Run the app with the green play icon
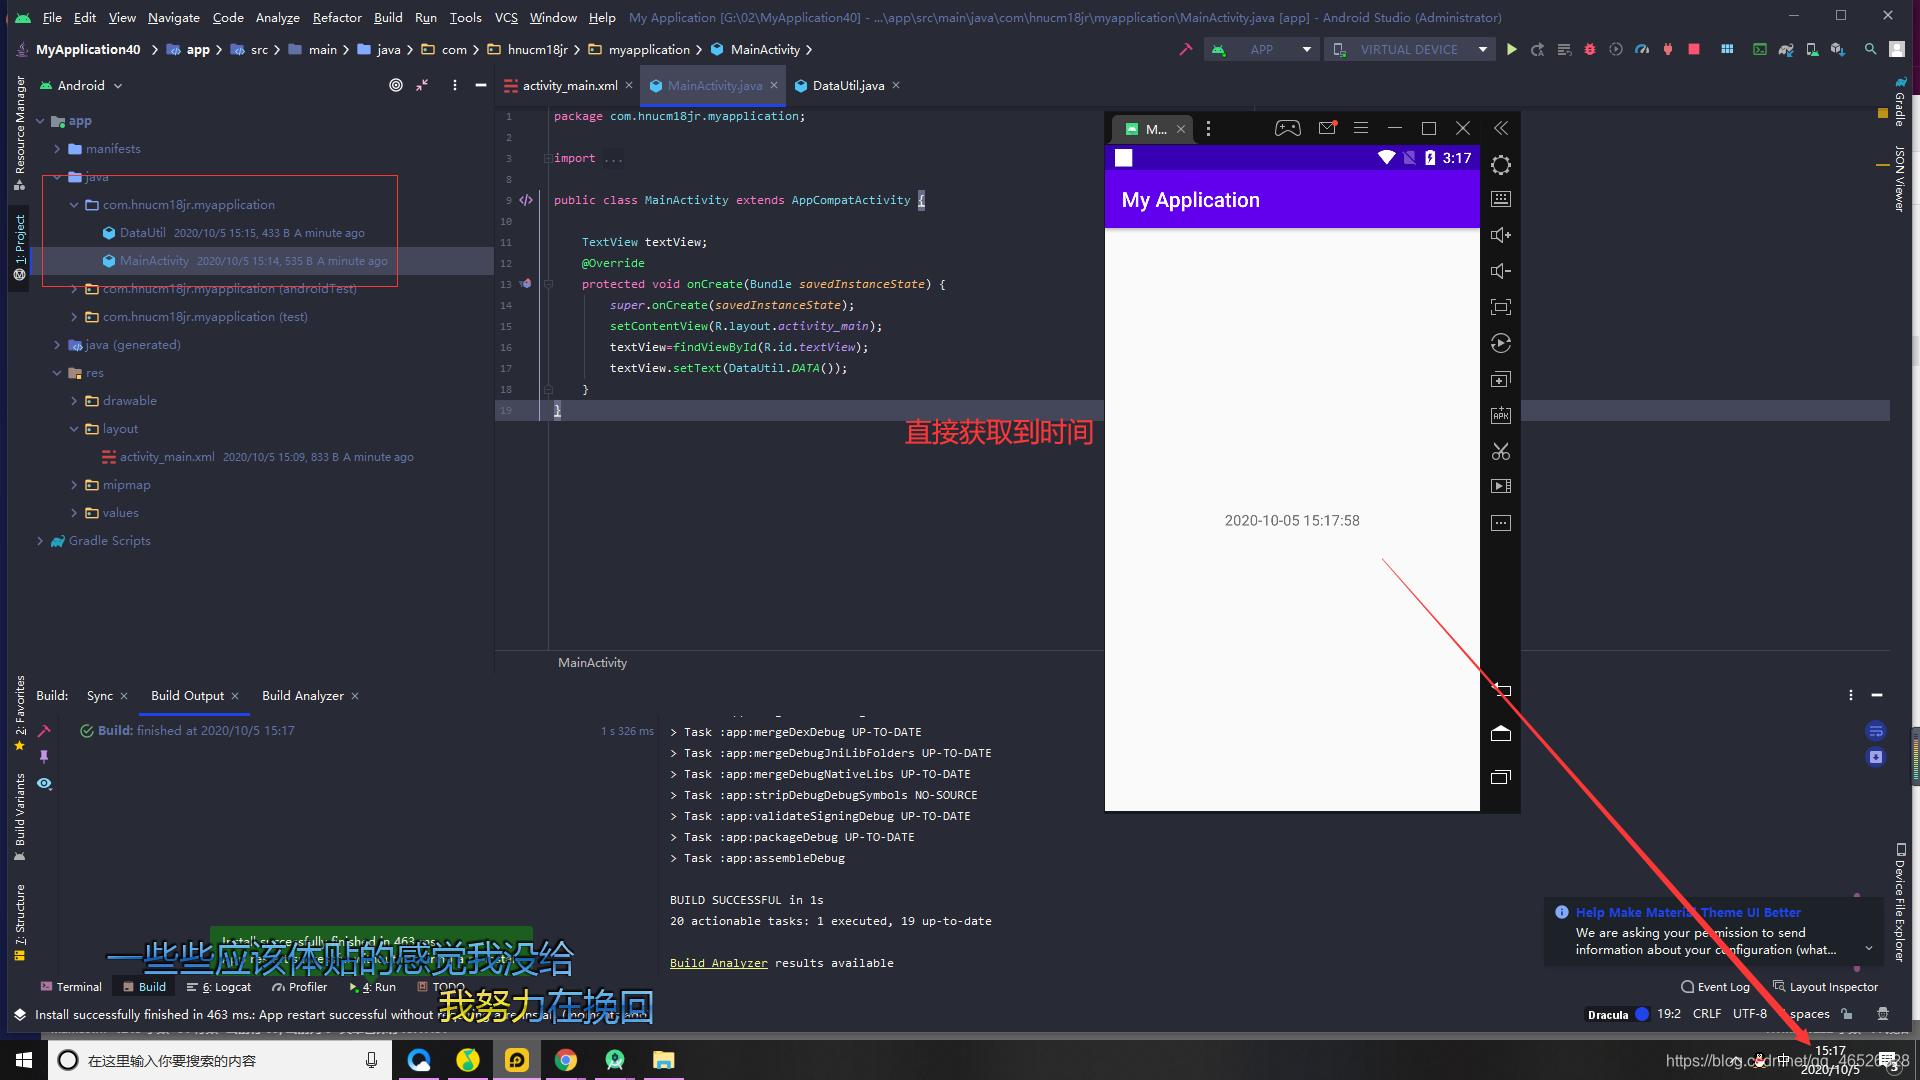This screenshot has height=1080, width=1920. click(x=1511, y=49)
